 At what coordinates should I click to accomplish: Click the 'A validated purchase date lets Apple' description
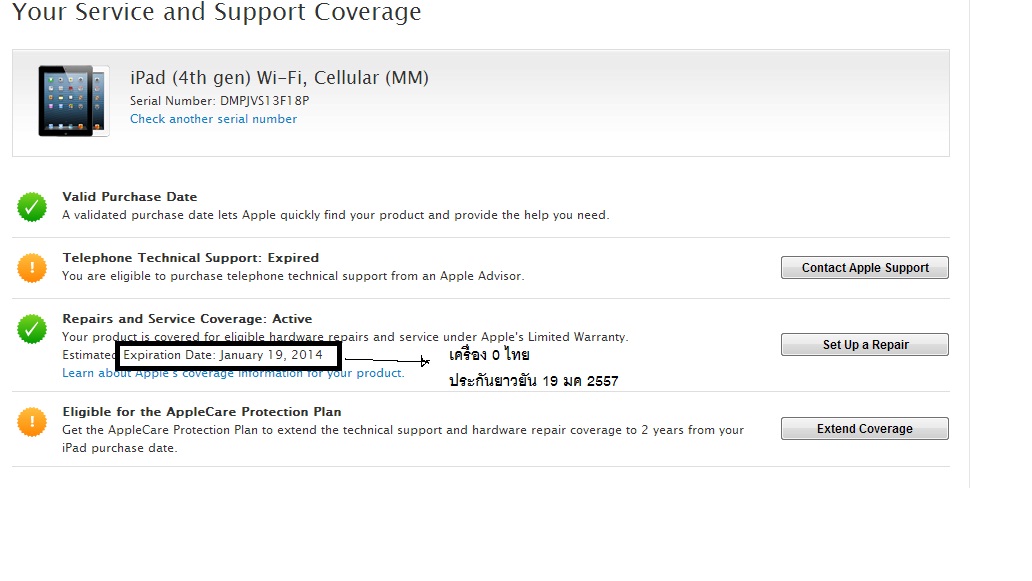[336, 215]
